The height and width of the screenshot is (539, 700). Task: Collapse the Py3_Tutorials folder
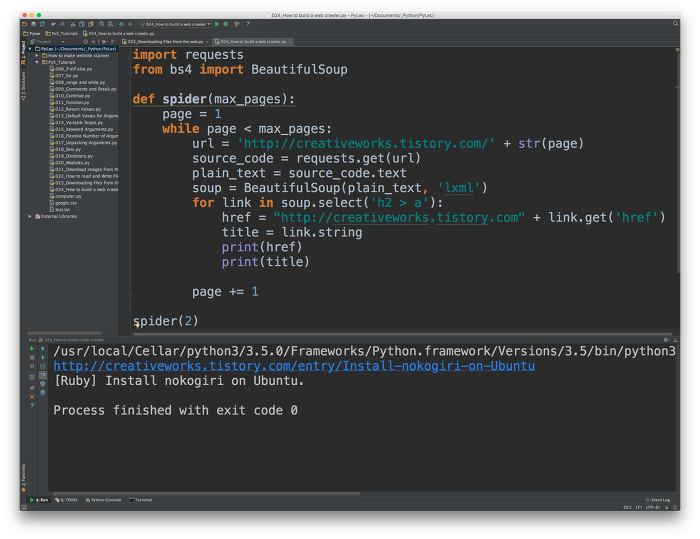(x=37, y=62)
